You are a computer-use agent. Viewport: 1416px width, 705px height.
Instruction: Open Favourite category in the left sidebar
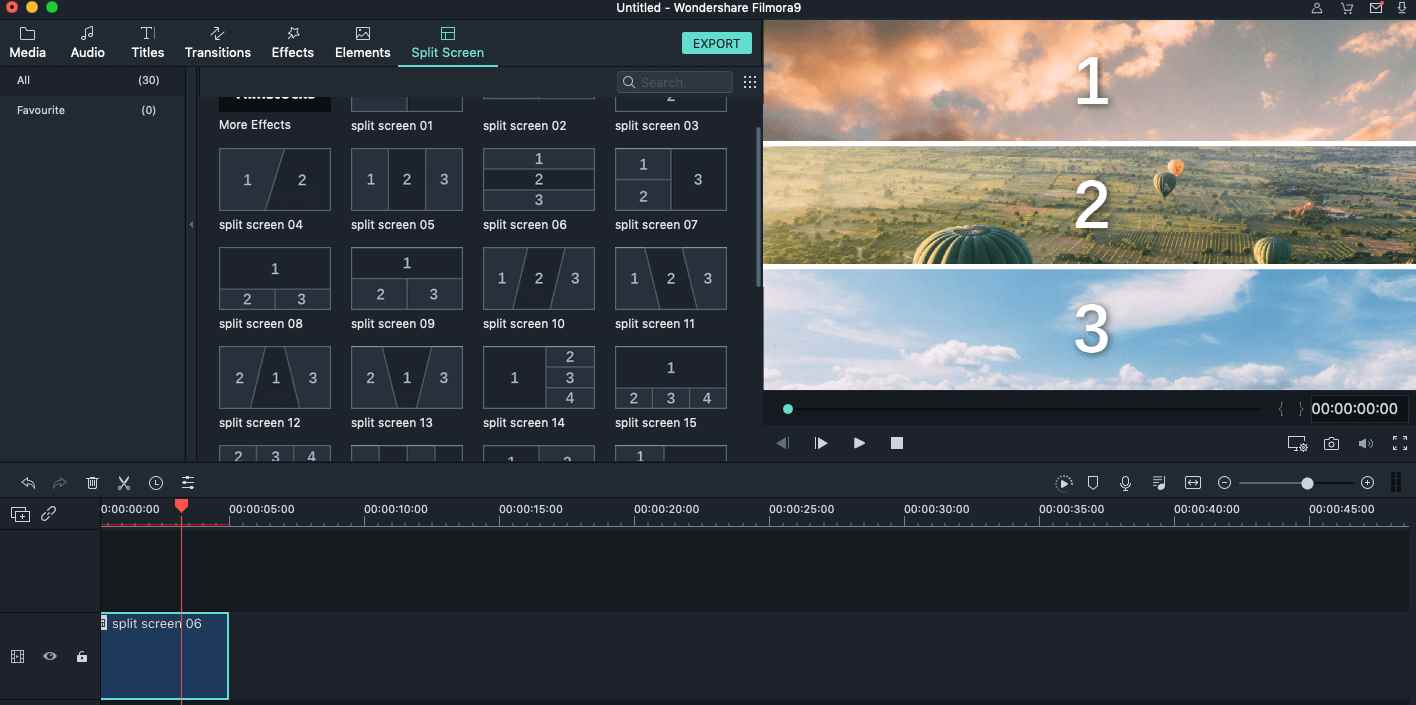pyautogui.click(x=40, y=110)
